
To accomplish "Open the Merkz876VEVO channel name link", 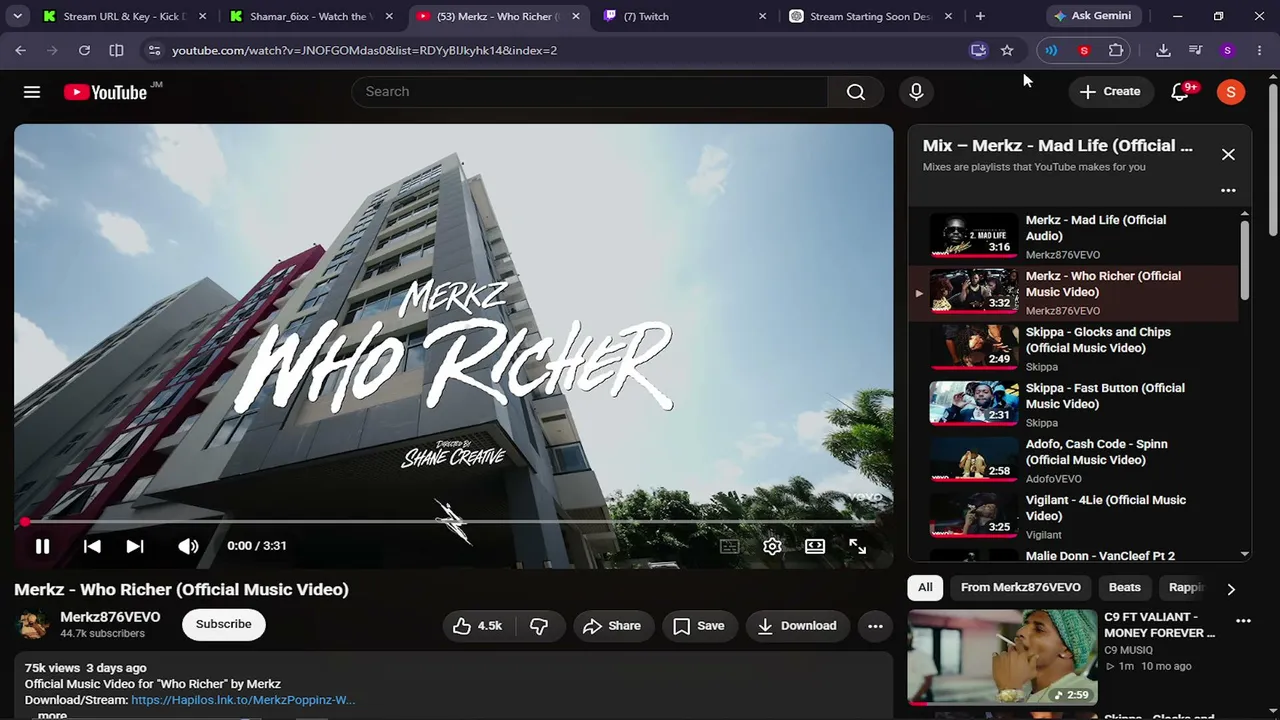I will 110,617.
